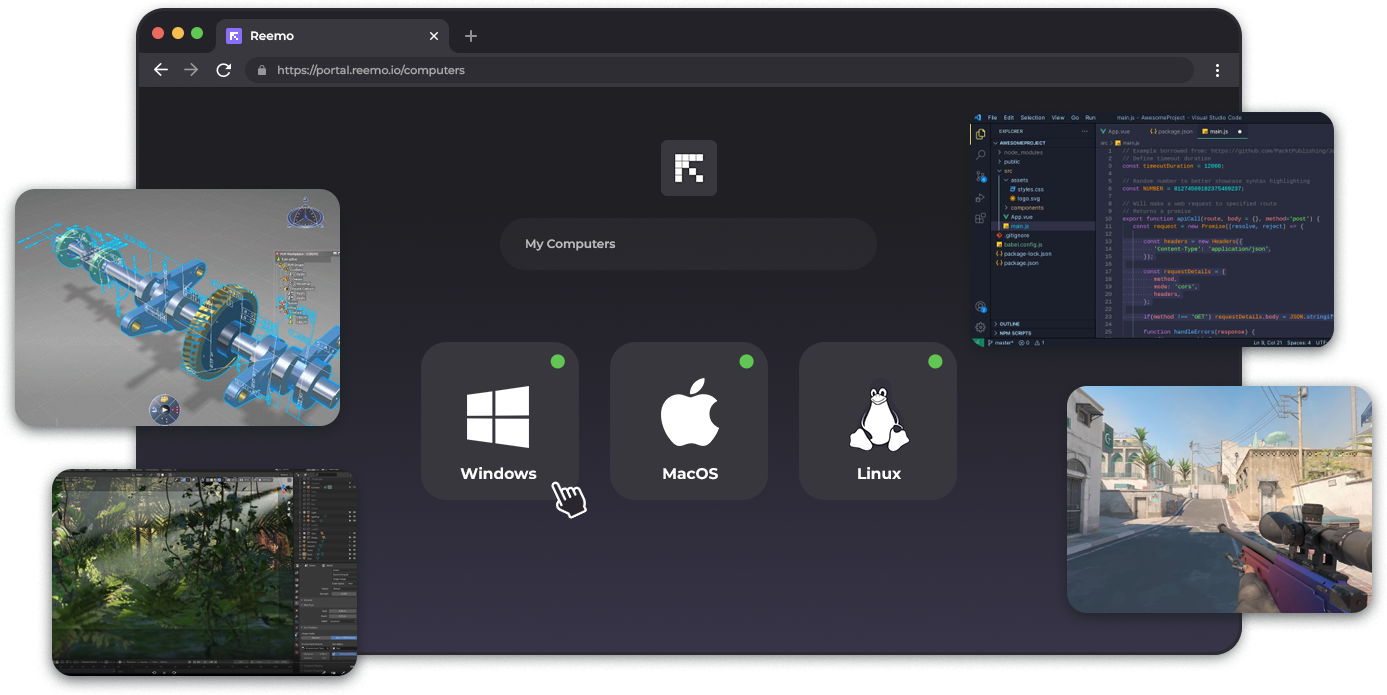Open styles.css in the file tree
This screenshot has height=695, width=1387.
[1030, 188]
